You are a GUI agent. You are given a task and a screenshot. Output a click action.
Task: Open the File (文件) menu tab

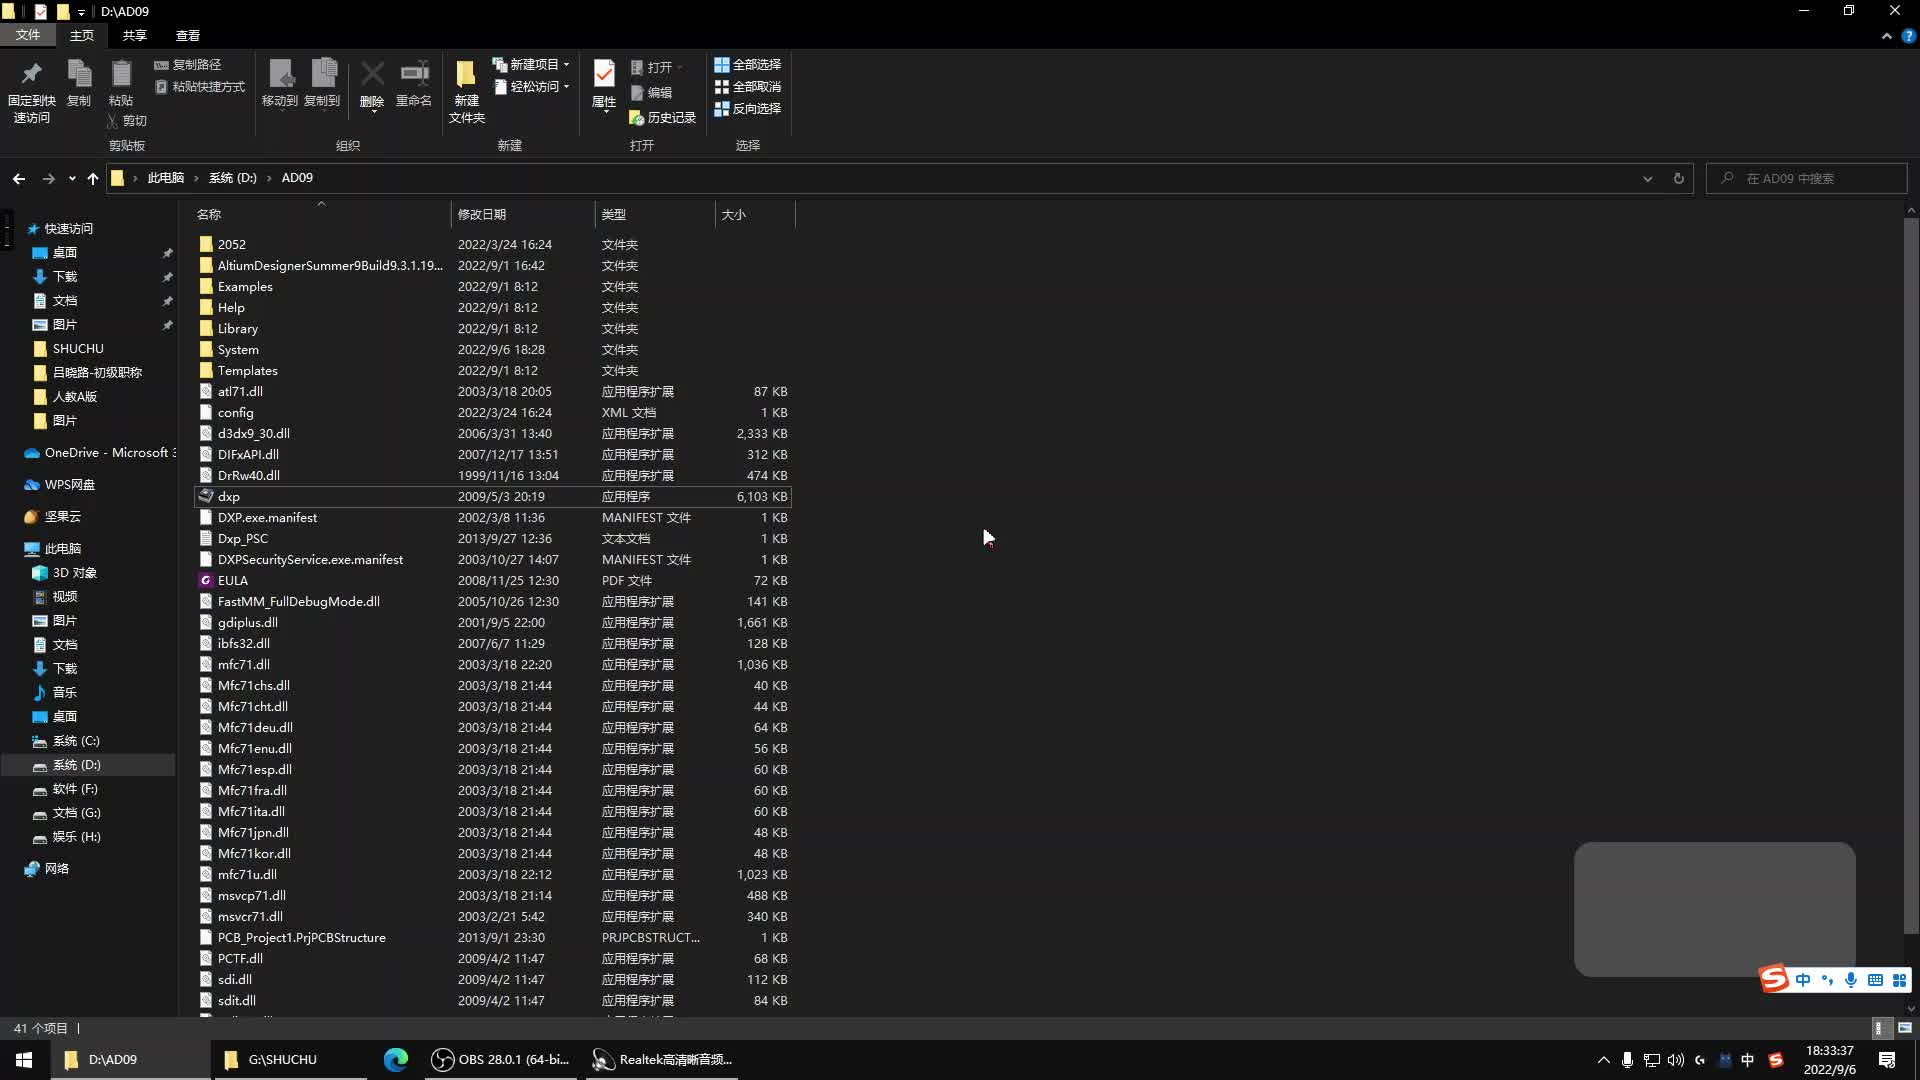pos(28,35)
